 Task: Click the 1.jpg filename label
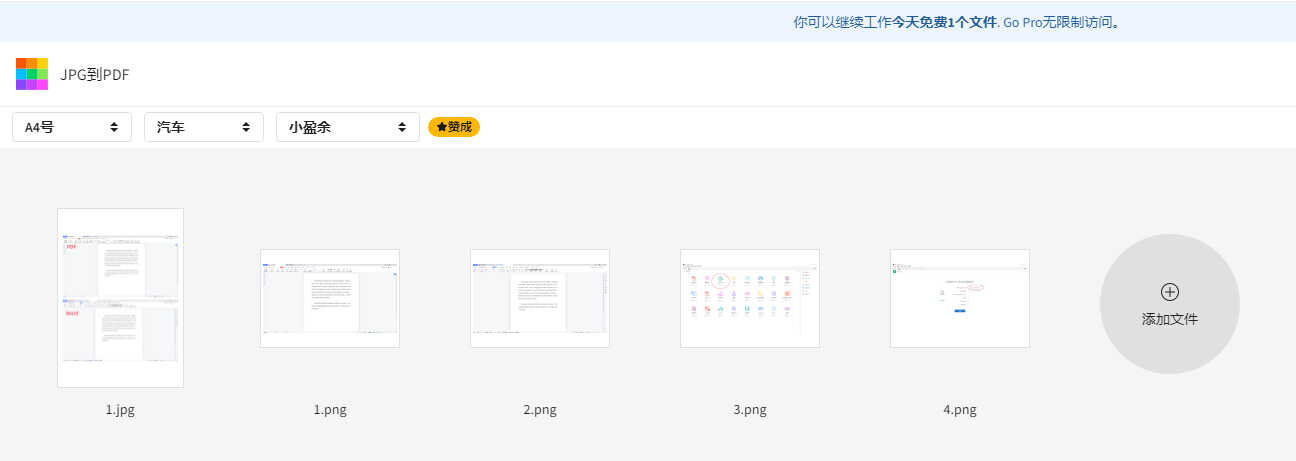pyautogui.click(x=120, y=410)
